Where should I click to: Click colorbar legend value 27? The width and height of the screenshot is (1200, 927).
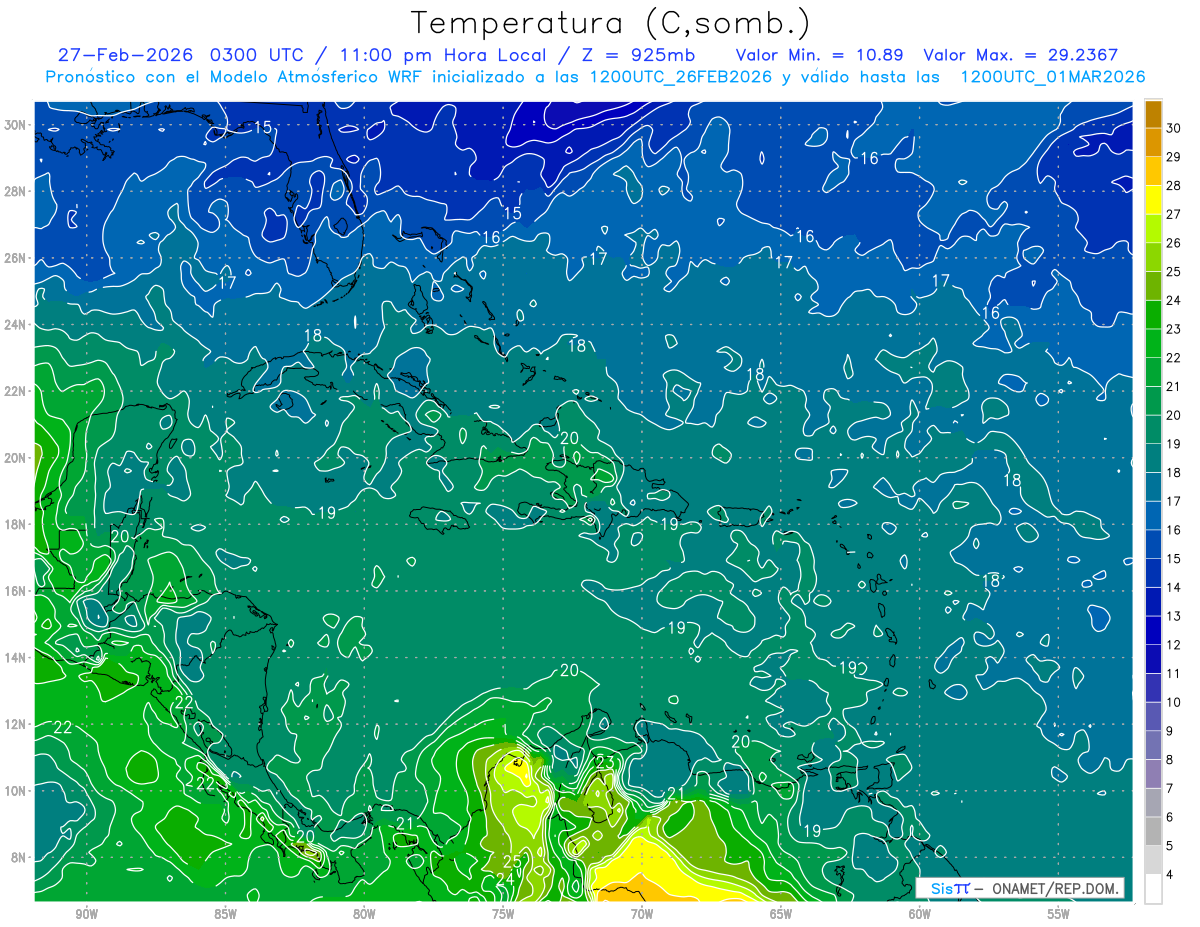[x=1174, y=214]
